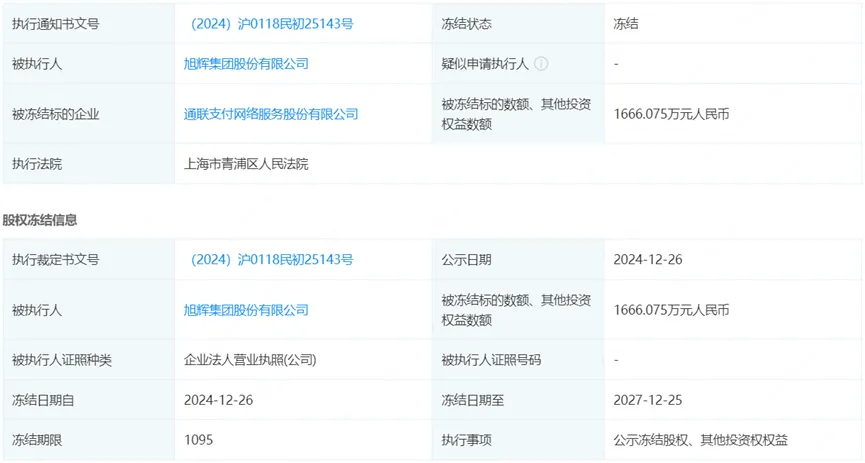The width and height of the screenshot is (865, 463).
Task: Click the 疑似申请执行人 label
Action: pyautogui.click(x=485, y=64)
